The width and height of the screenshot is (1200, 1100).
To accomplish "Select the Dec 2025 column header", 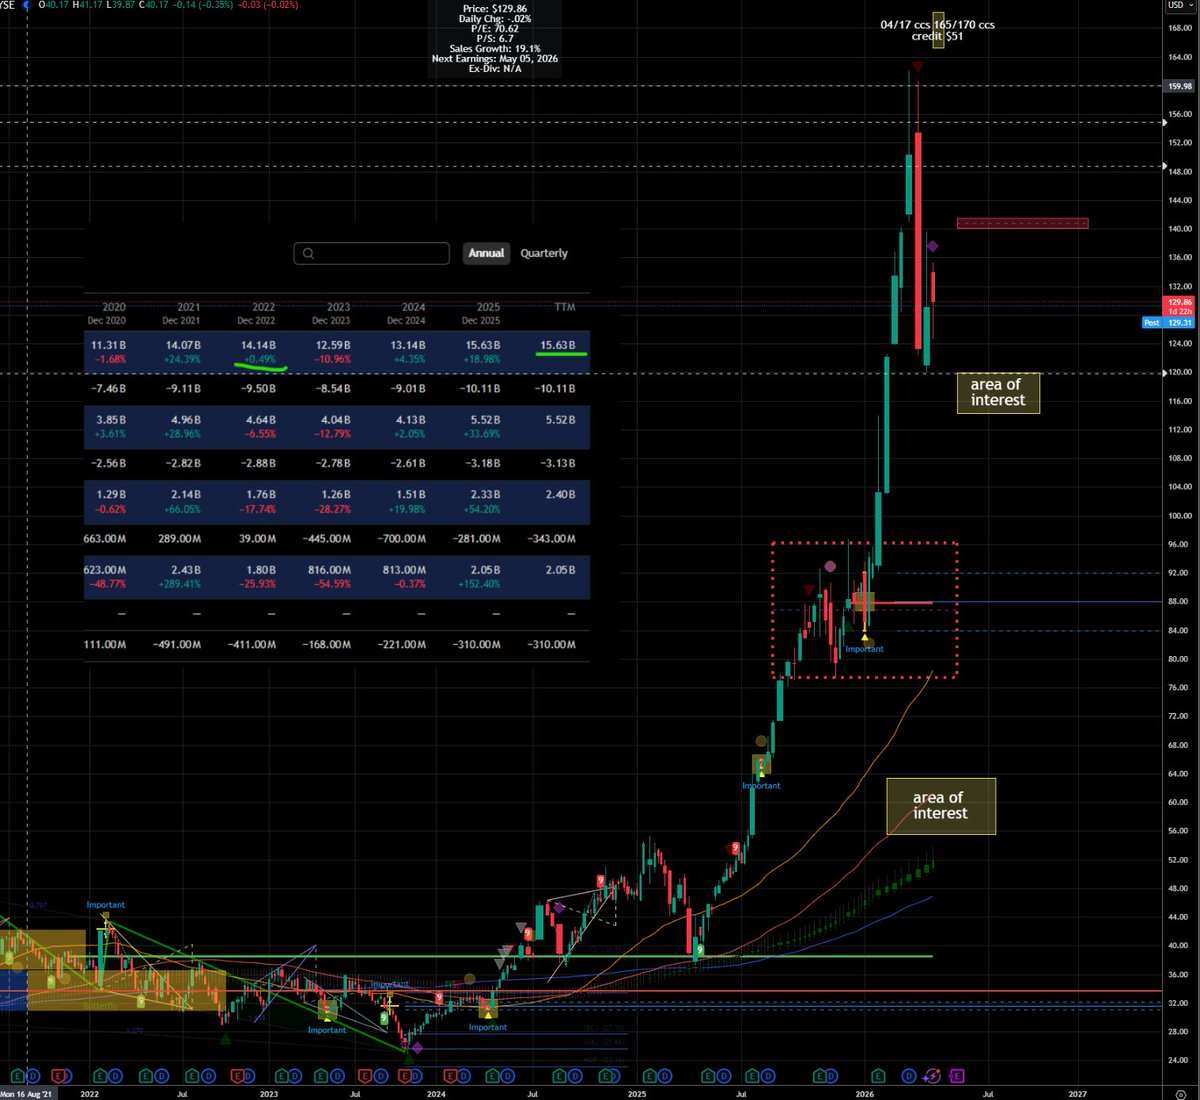I will click(481, 314).
